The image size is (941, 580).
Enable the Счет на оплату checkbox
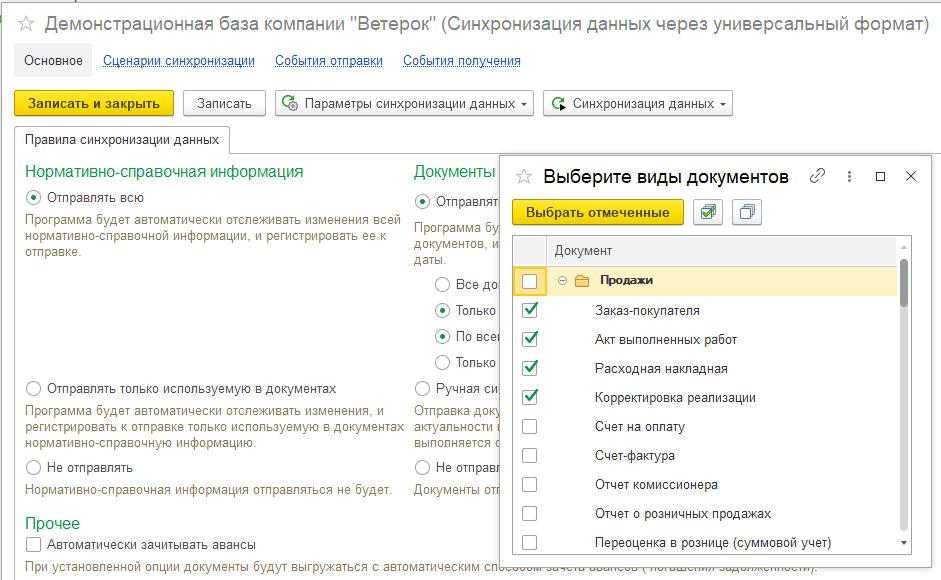point(530,427)
